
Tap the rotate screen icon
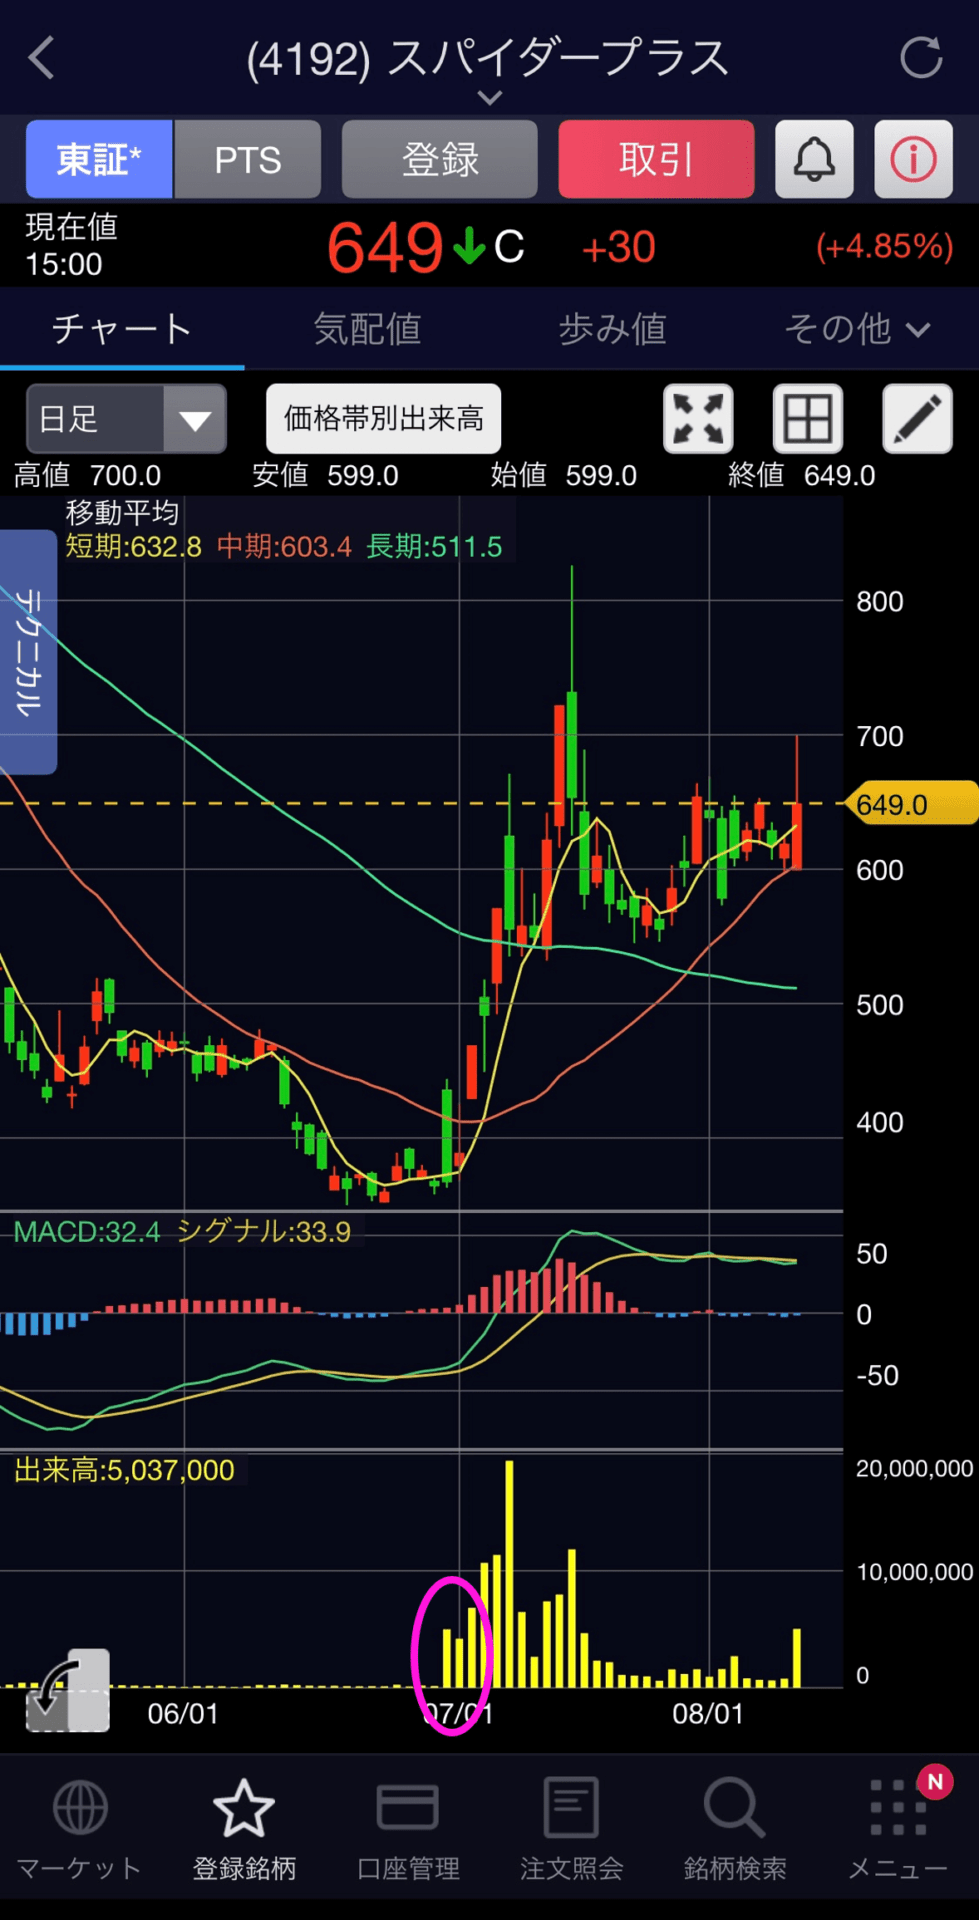68,1690
